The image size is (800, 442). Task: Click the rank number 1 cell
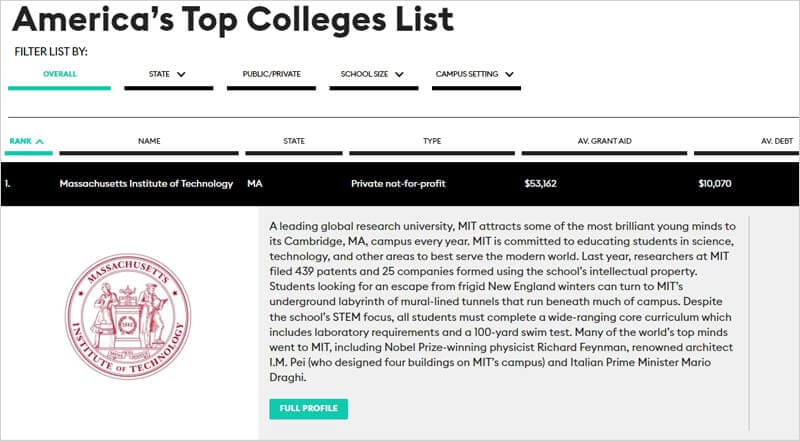pos(8,184)
